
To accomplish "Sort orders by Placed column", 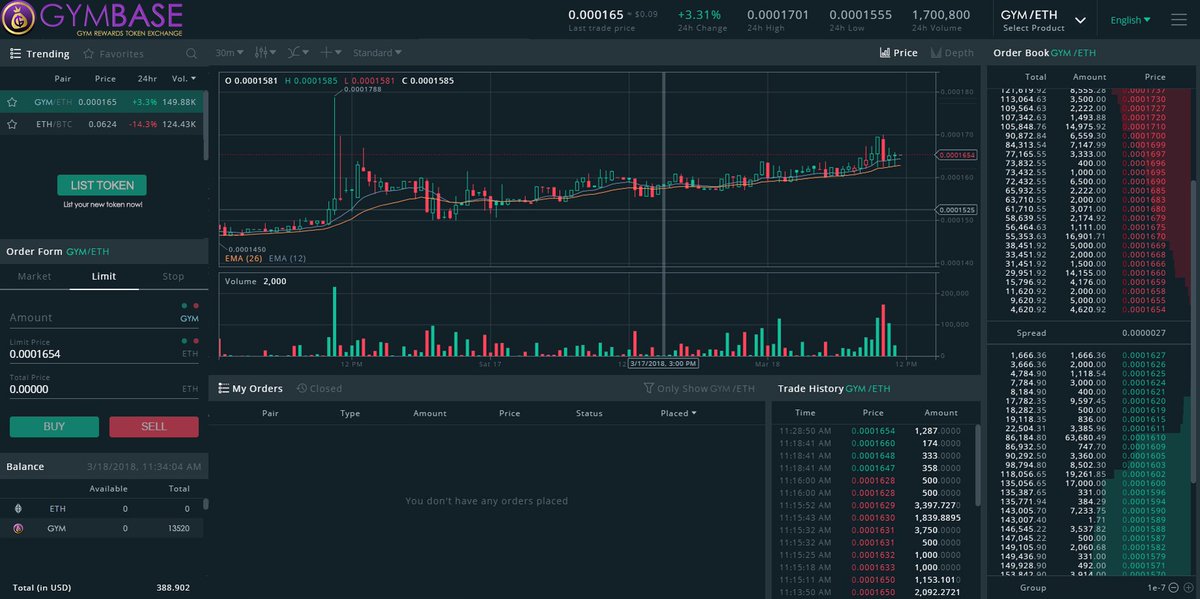I will pos(679,413).
